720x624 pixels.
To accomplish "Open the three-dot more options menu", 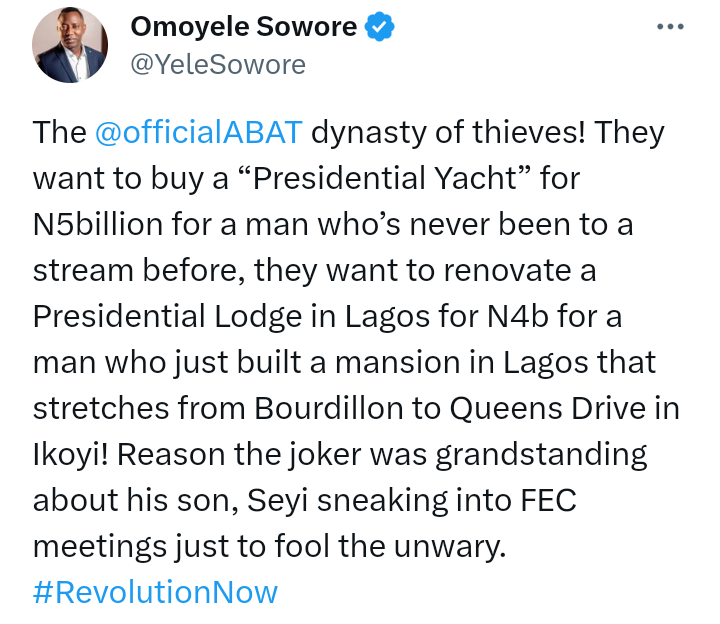I will [x=670, y=27].
